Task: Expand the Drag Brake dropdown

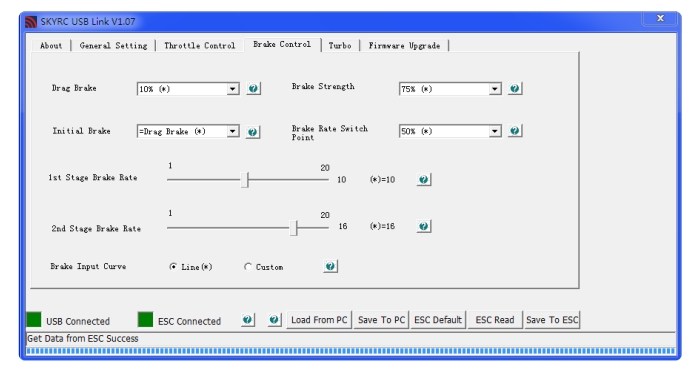Action: coord(233,89)
